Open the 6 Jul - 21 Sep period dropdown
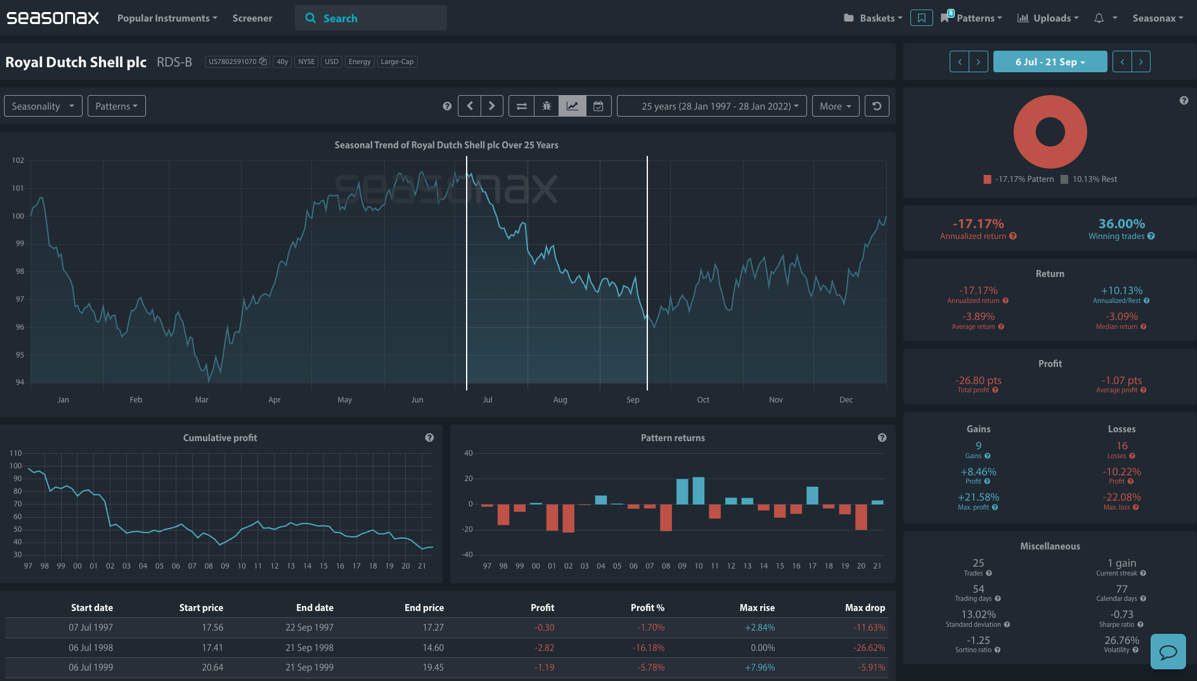 click(x=1050, y=62)
